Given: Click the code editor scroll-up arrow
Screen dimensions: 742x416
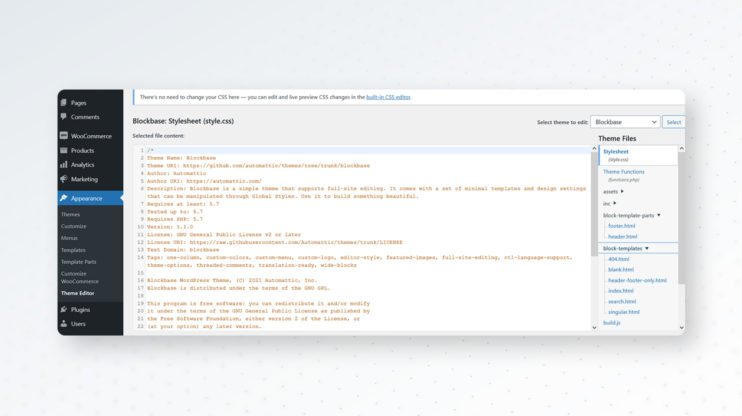Looking at the screenshot, I should (594, 149).
